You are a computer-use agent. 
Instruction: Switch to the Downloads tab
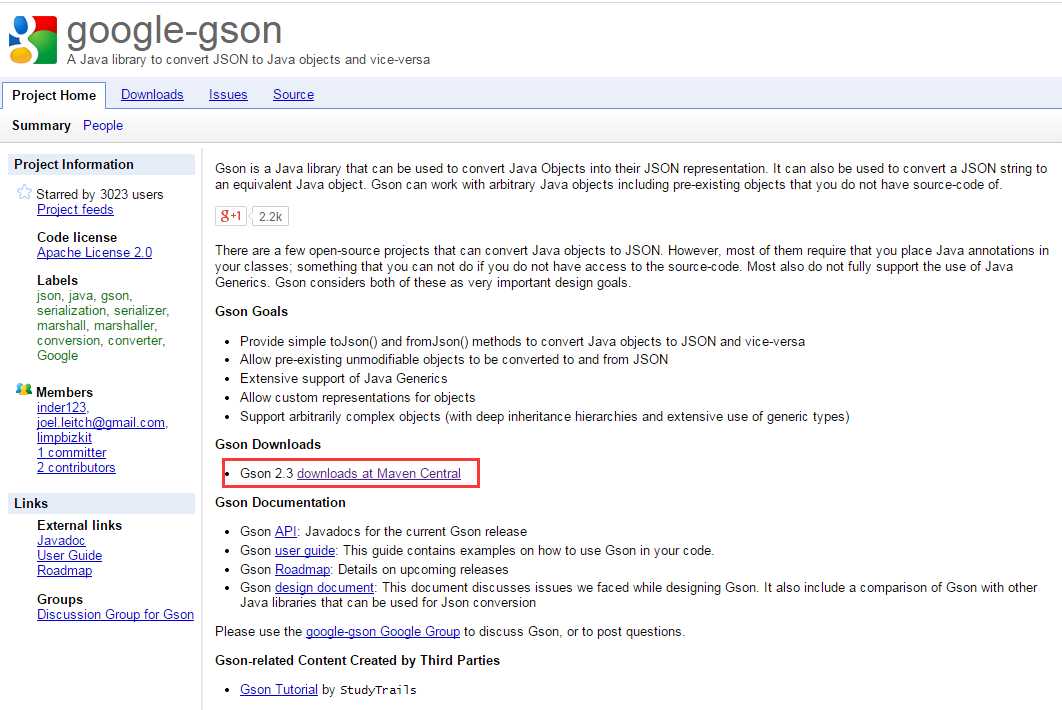coord(152,95)
